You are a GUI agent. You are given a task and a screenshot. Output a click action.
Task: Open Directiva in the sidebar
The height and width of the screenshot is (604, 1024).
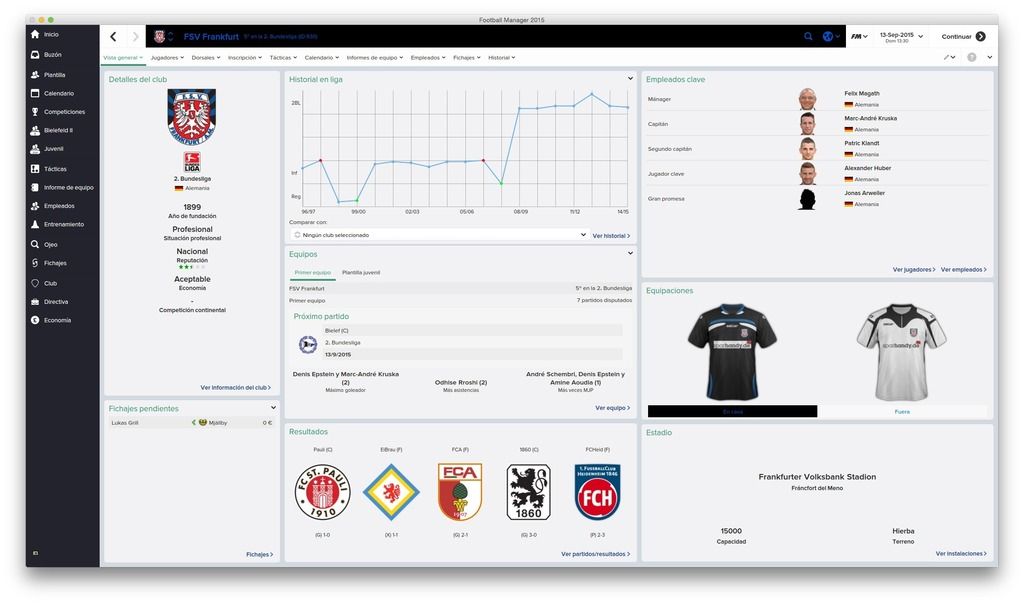click(x=50, y=302)
